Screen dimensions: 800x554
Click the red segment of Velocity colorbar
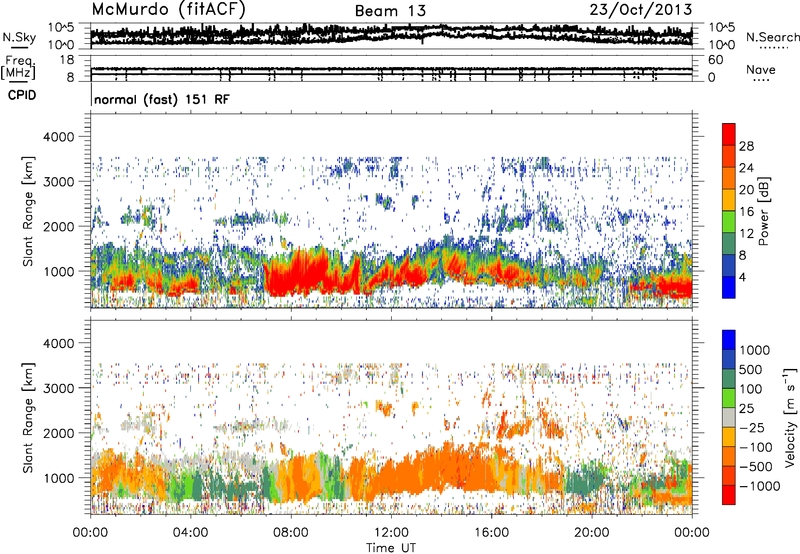point(729,495)
